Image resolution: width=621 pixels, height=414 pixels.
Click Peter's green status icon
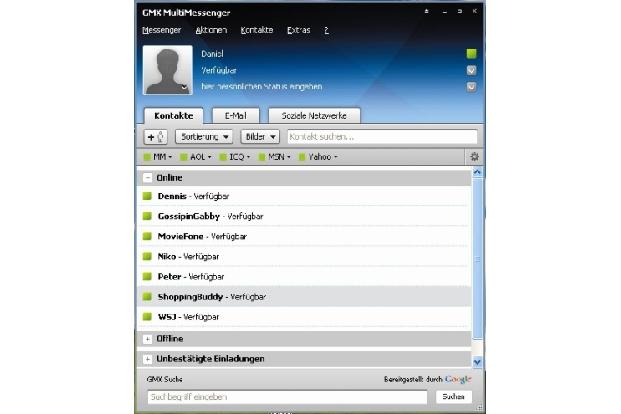pyautogui.click(x=147, y=277)
